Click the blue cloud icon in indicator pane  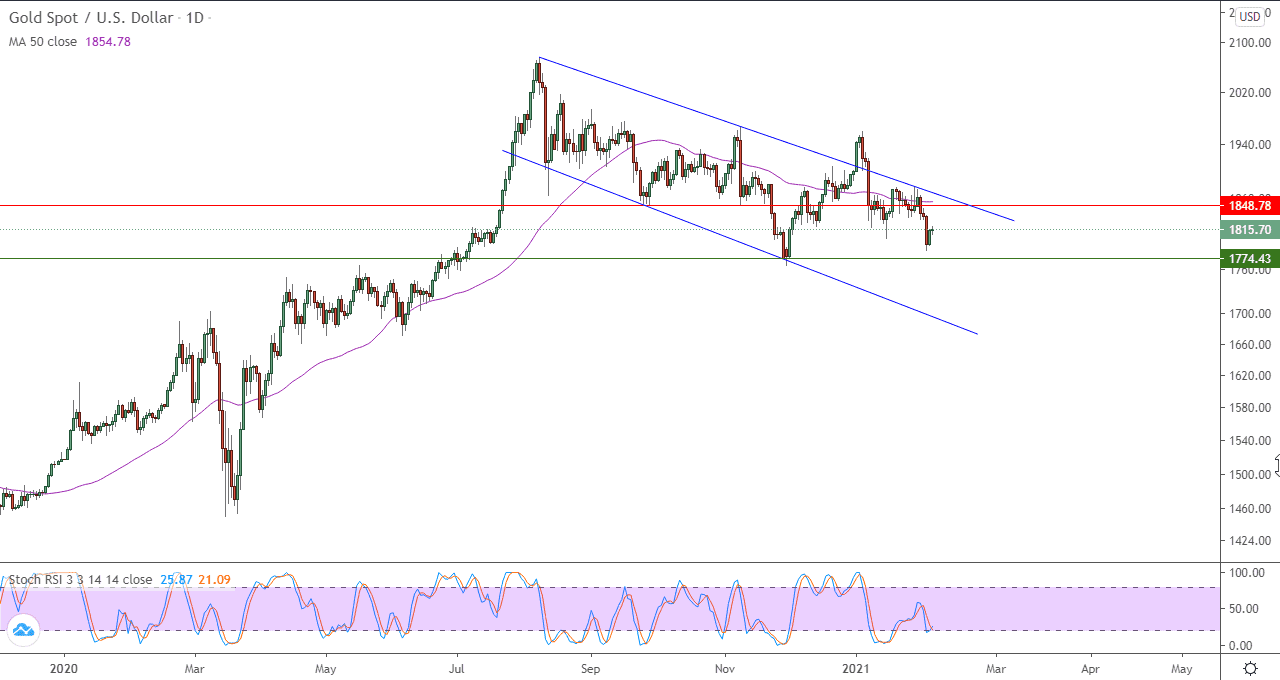point(22,629)
